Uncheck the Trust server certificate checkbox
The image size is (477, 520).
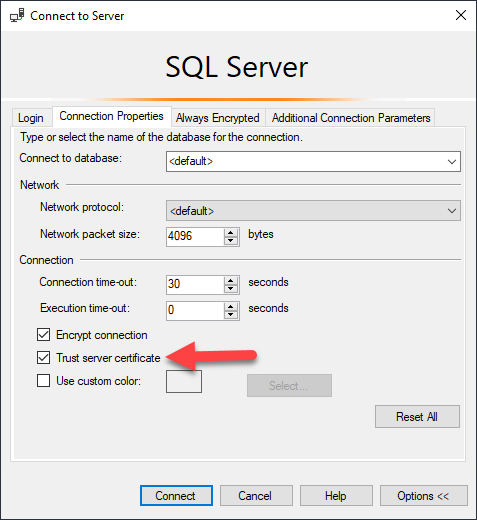click(44, 358)
